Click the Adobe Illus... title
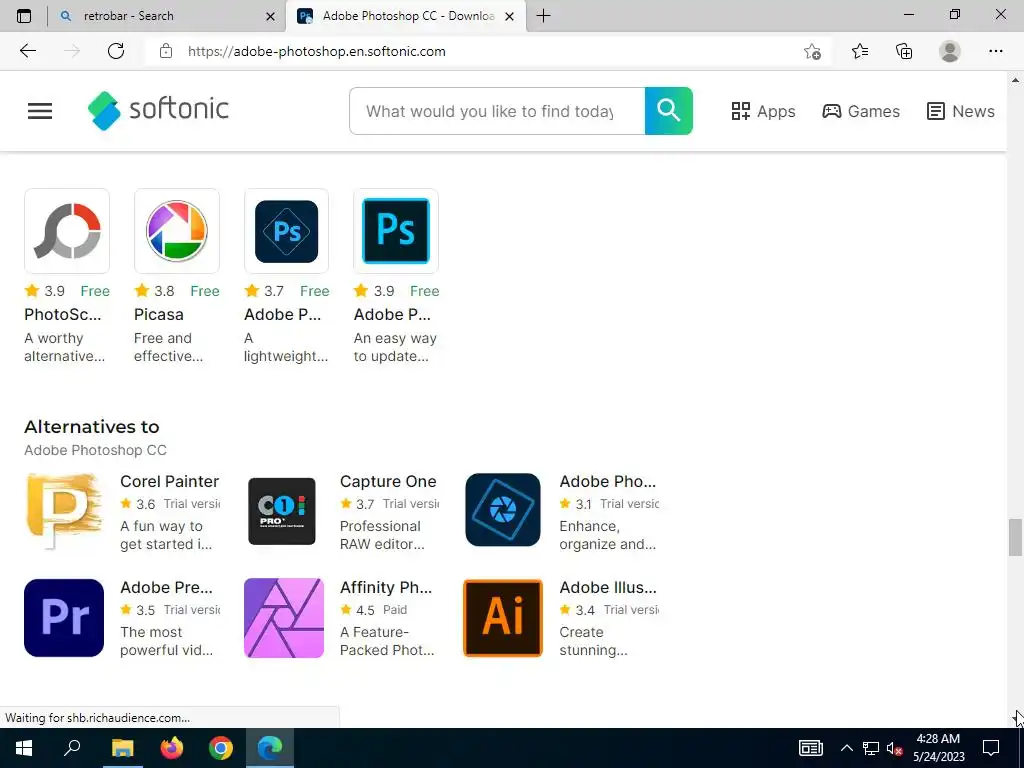Screen dimensions: 1024x768 (x=608, y=587)
